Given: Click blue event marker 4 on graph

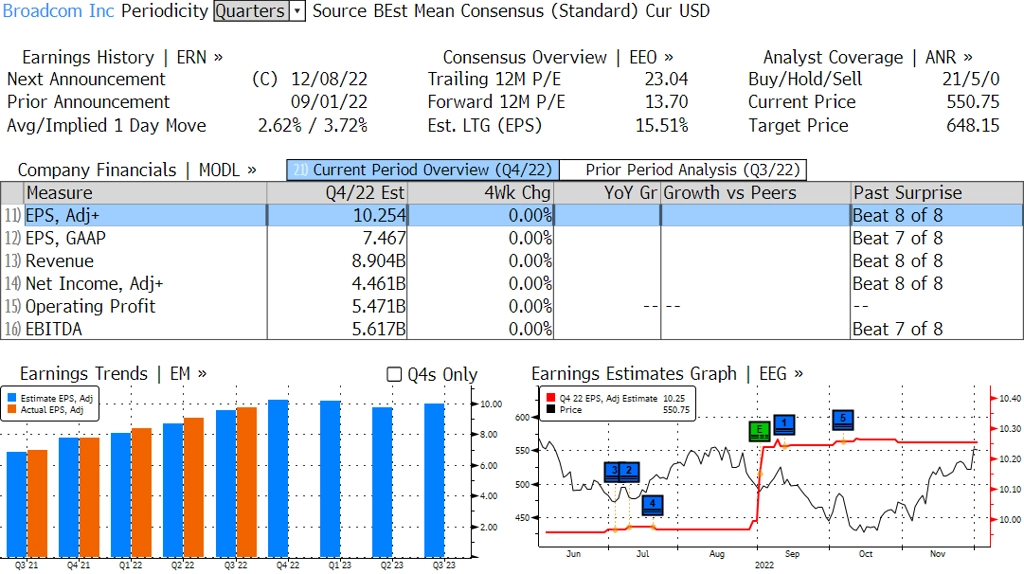Looking at the screenshot, I should 652,505.
